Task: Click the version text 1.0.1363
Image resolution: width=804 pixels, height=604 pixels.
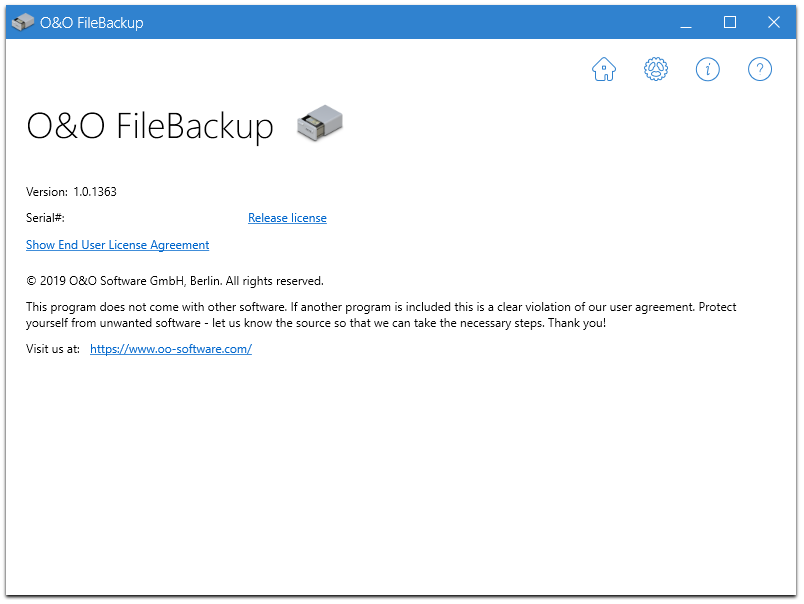Action: tap(95, 192)
